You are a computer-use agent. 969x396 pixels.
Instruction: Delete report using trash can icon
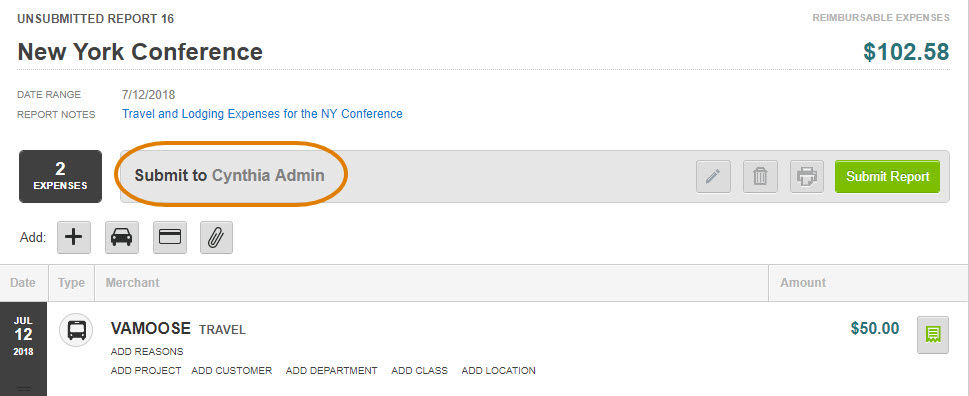[760, 177]
